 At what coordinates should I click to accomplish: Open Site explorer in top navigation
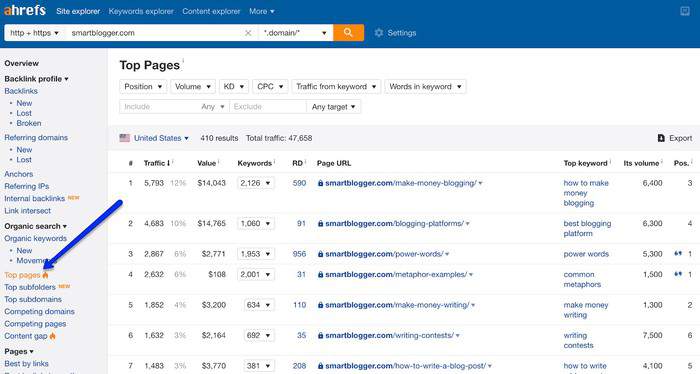tap(78, 11)
